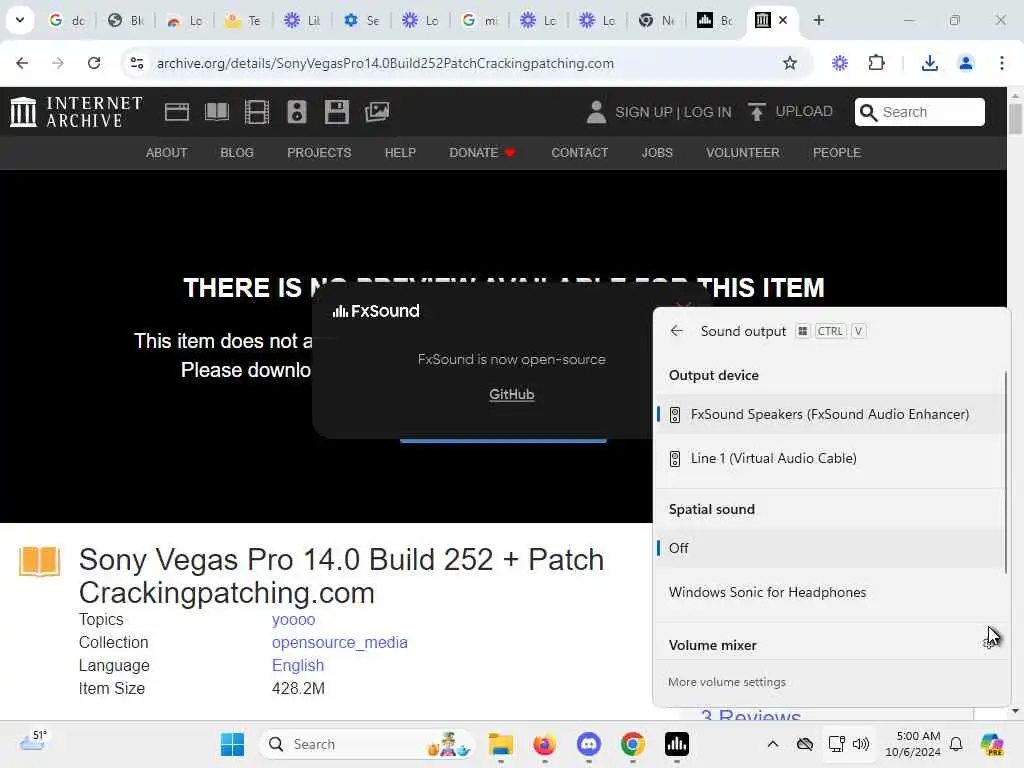Open the tab search dropdown arrow
This screenshot has width=1024, height=768.
[x=20, y=20]
